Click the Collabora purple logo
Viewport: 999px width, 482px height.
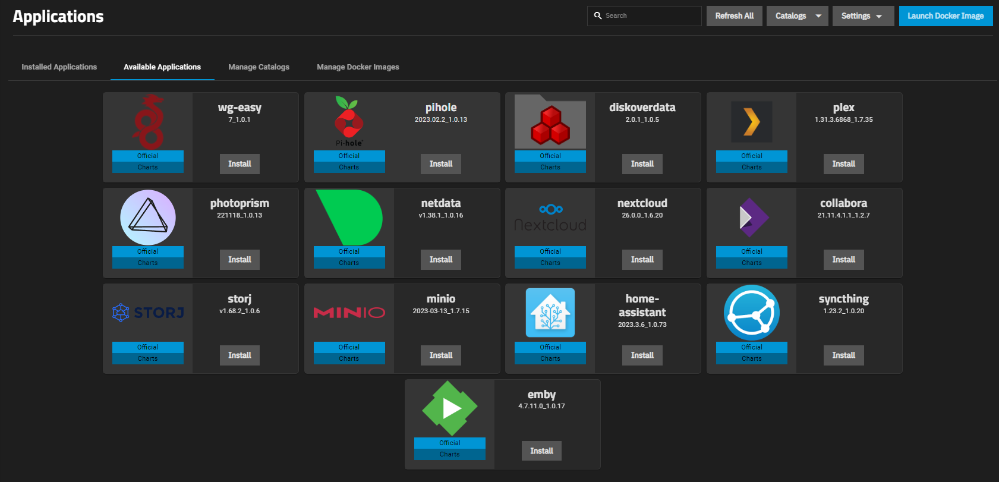751,217
